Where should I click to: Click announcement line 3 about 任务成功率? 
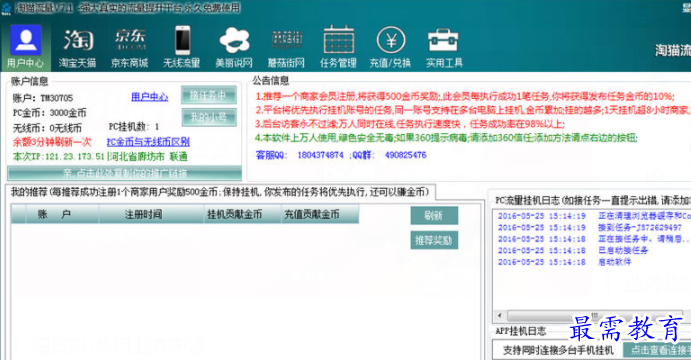(410, 124)
